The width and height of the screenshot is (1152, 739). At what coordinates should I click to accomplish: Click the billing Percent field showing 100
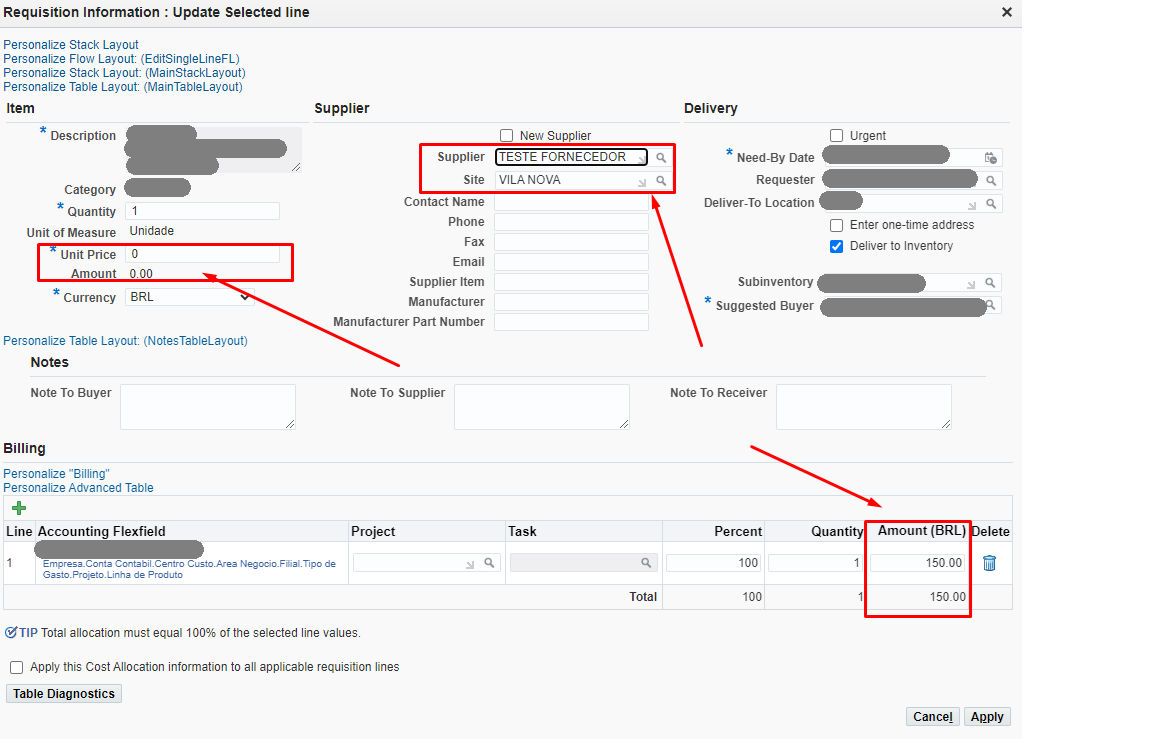tap(713, 563)
